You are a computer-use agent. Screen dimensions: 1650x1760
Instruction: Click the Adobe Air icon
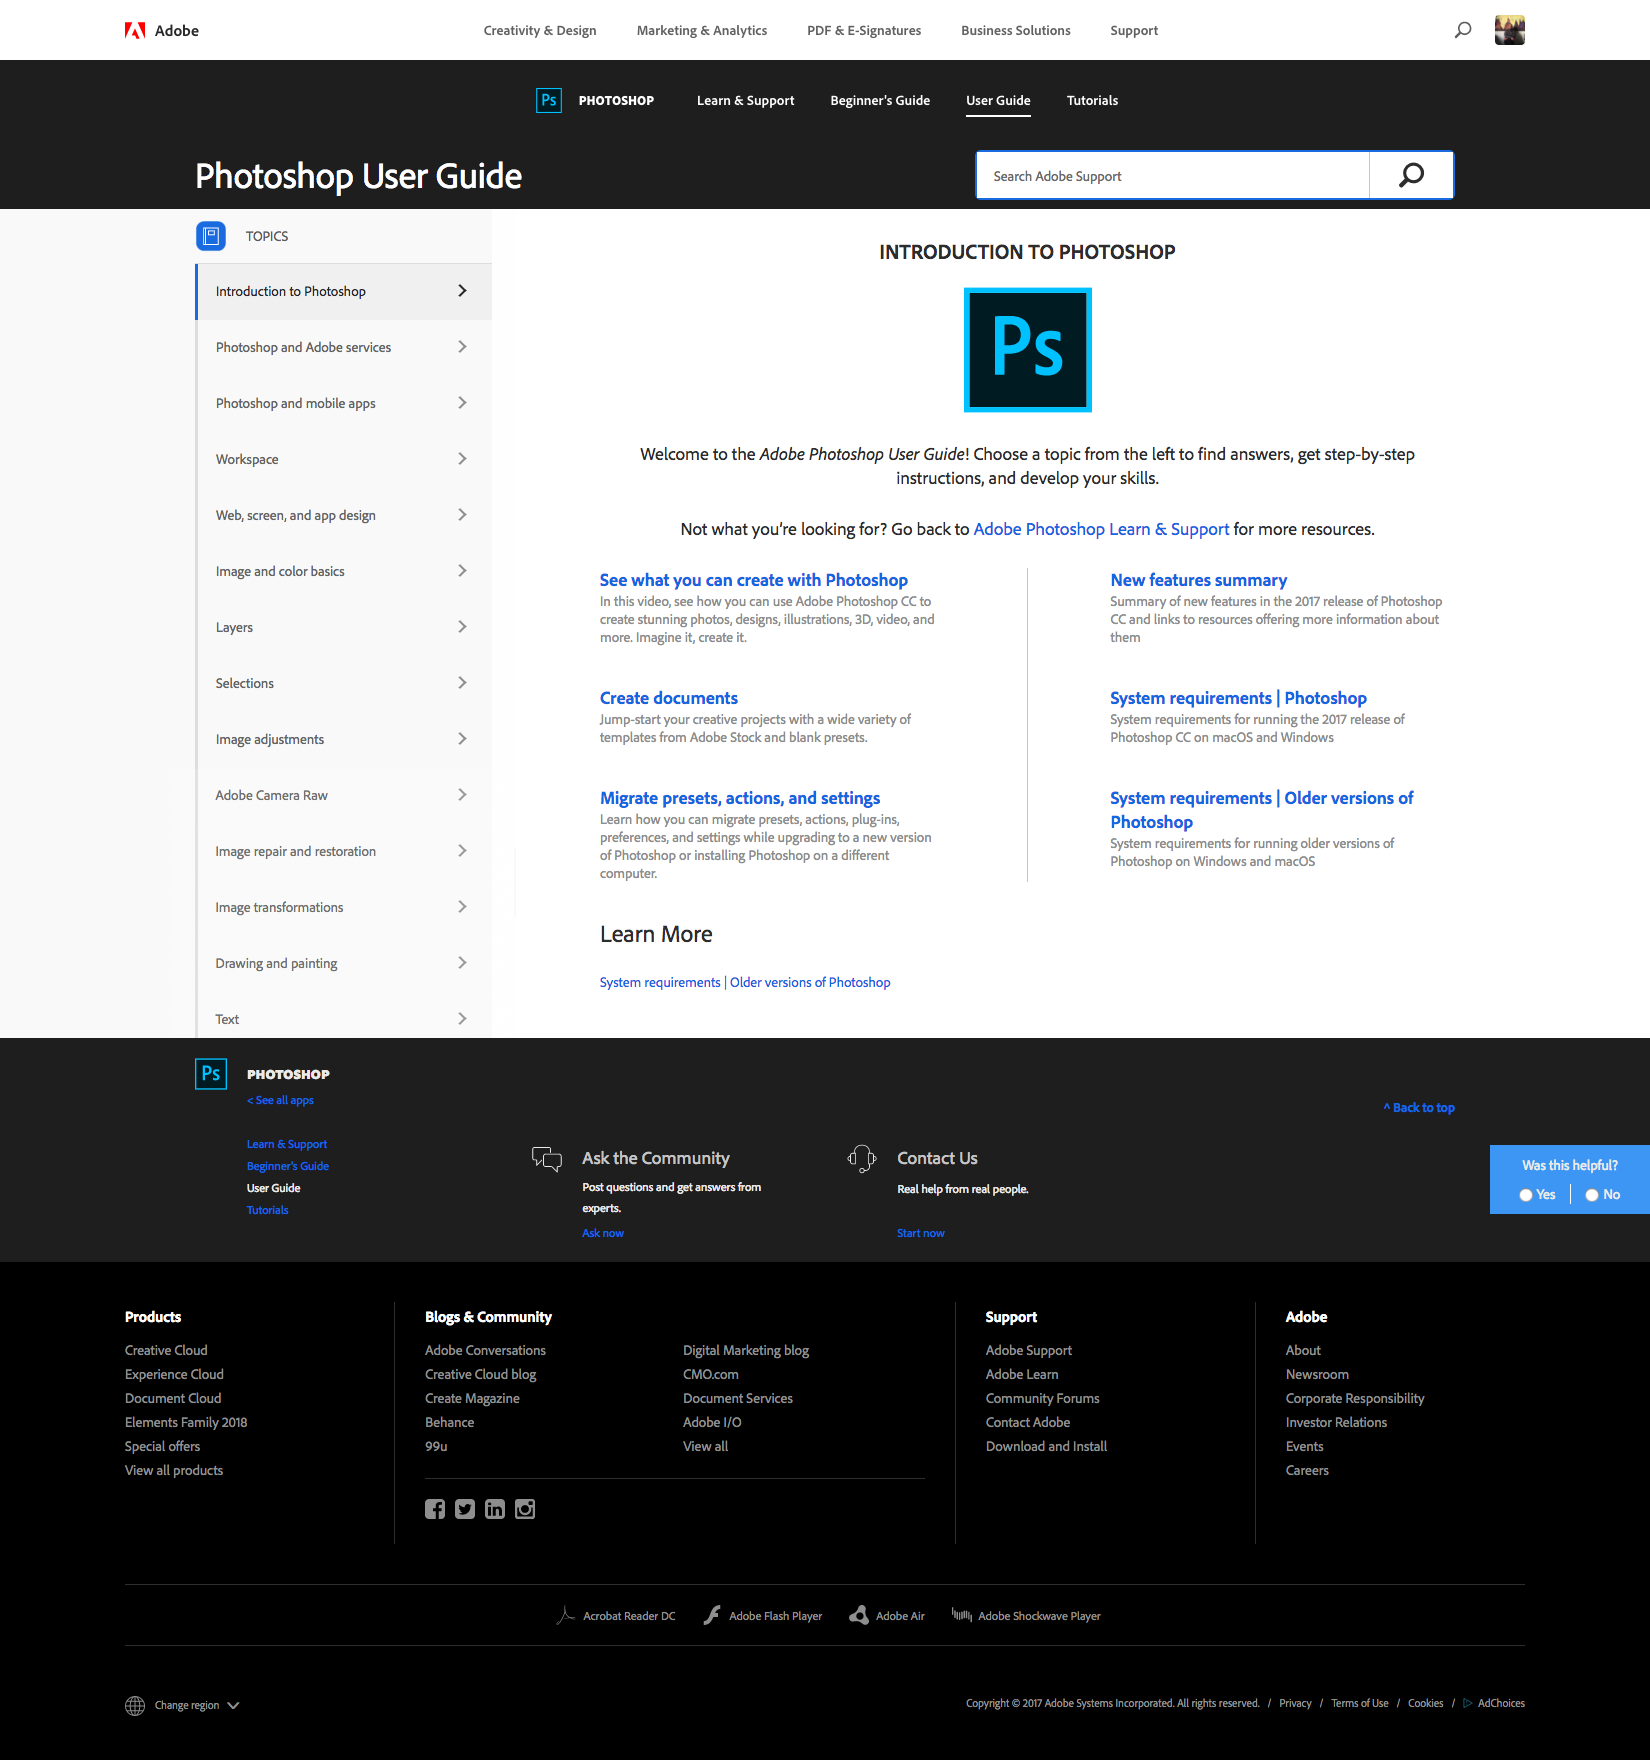coord(858,1615)
